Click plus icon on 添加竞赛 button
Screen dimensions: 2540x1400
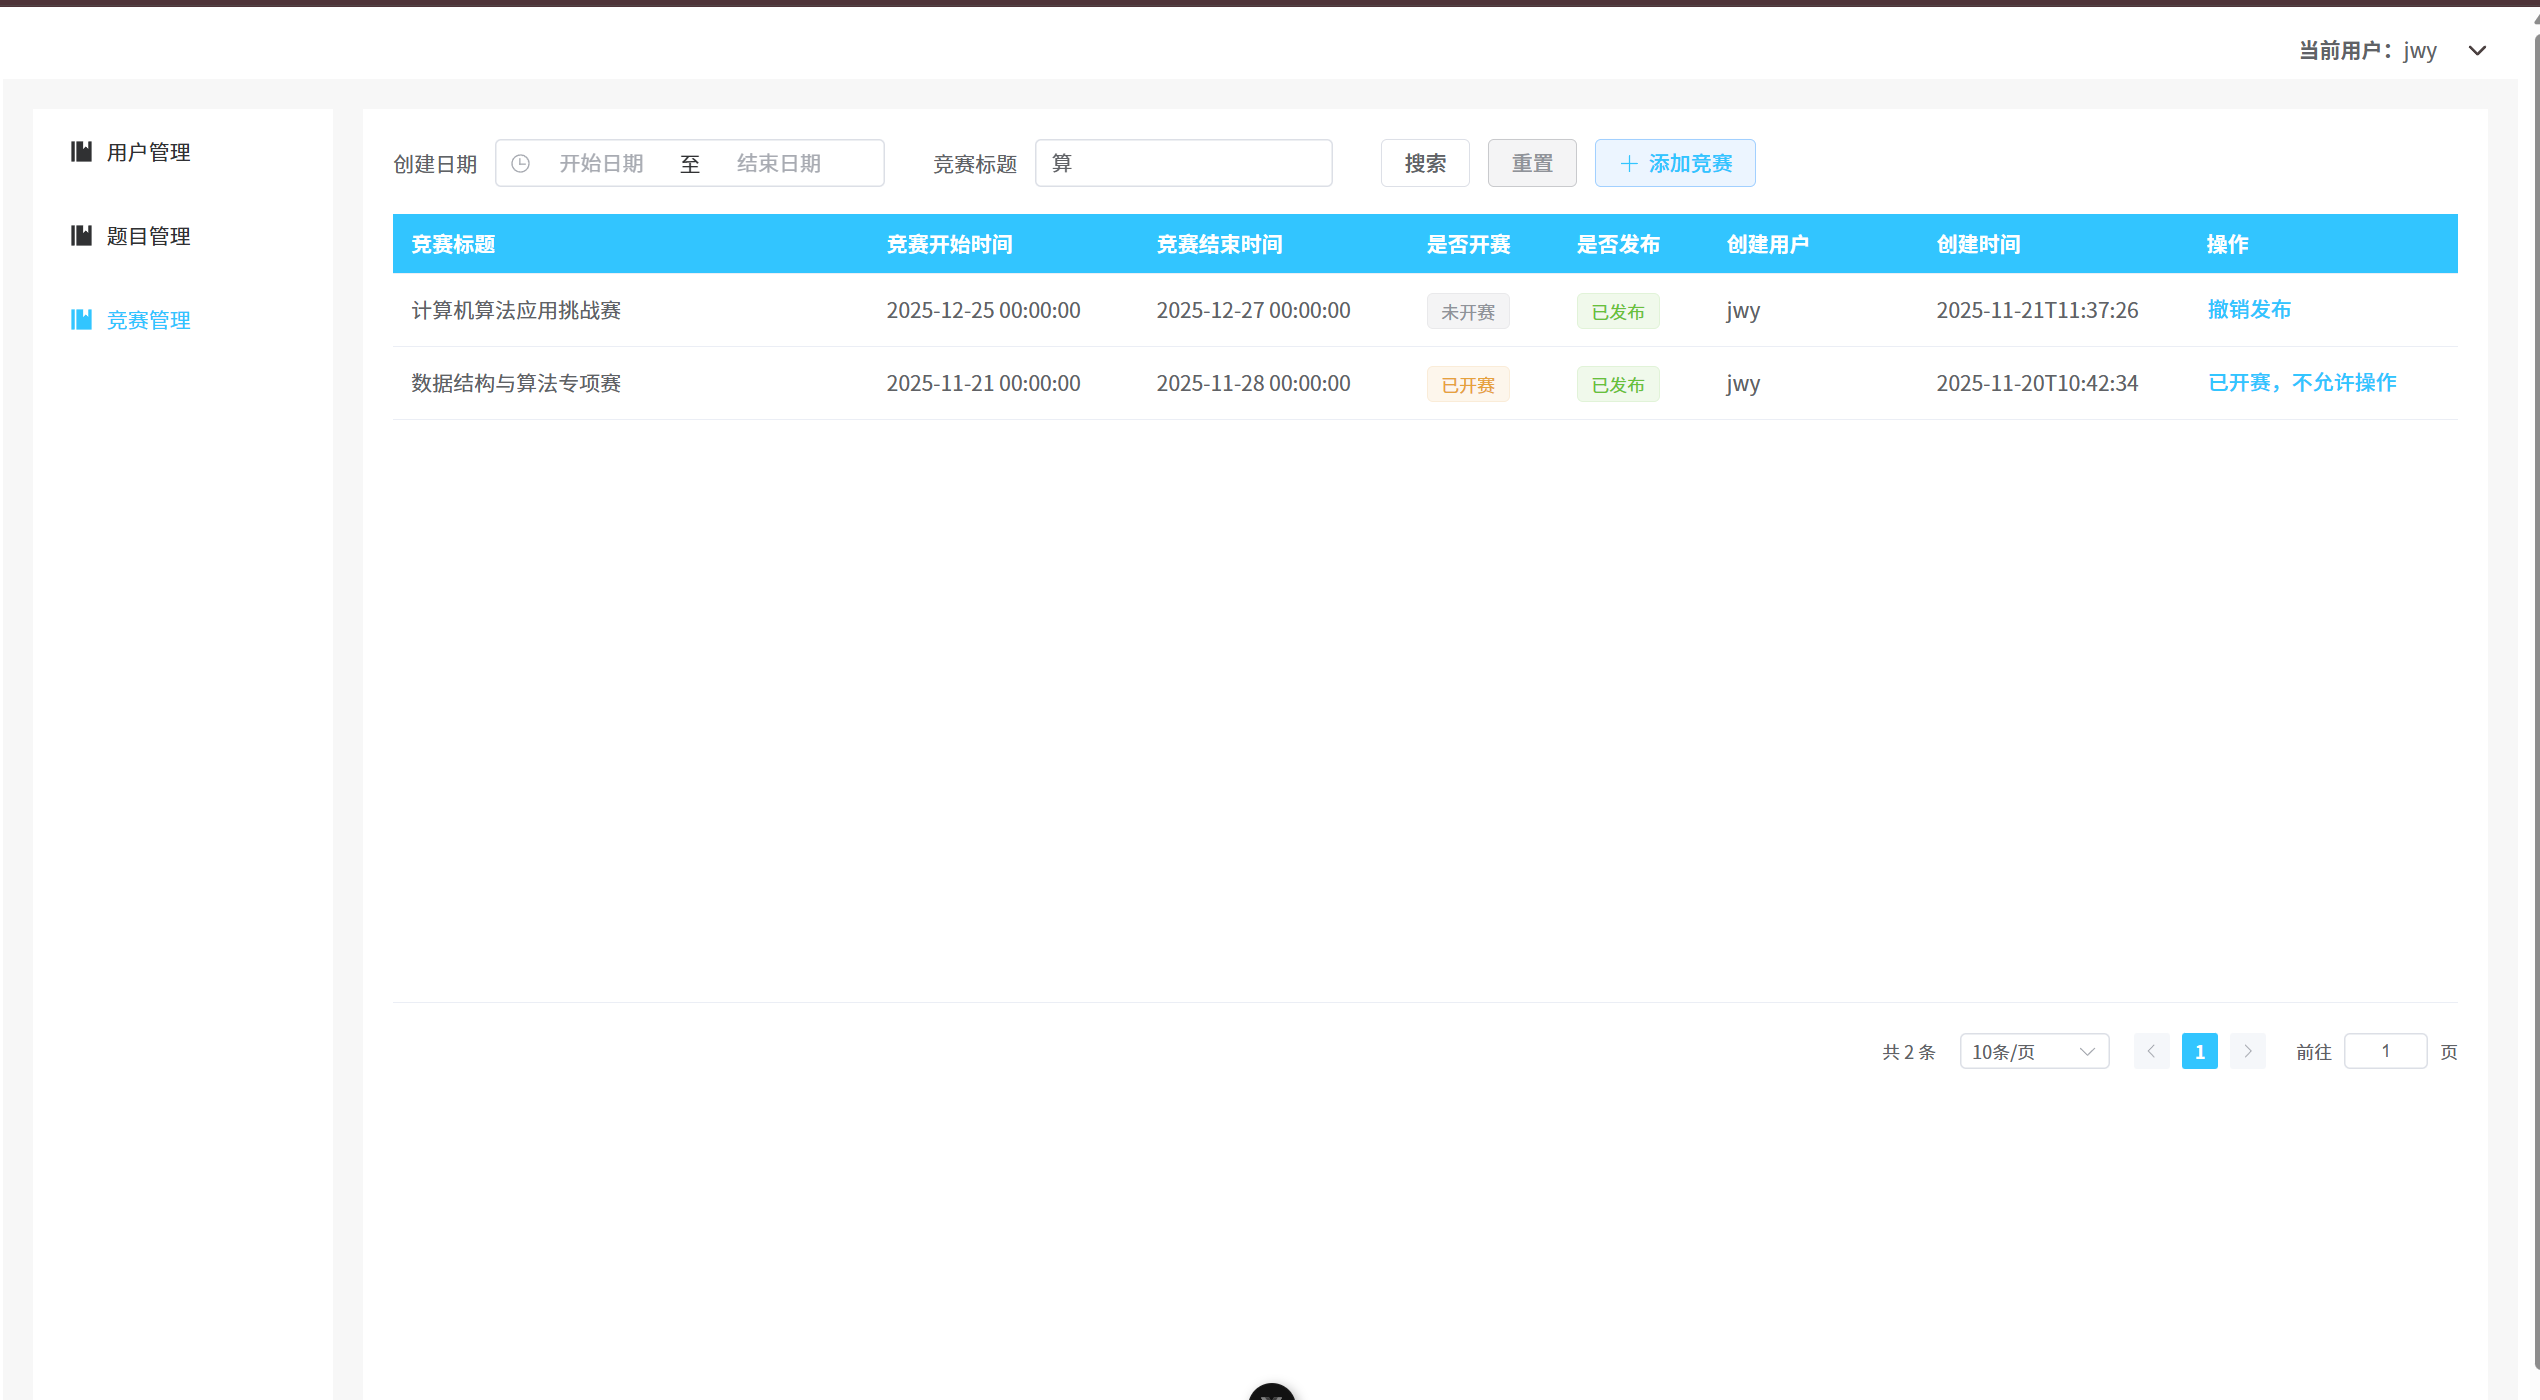pos(1629,164)
